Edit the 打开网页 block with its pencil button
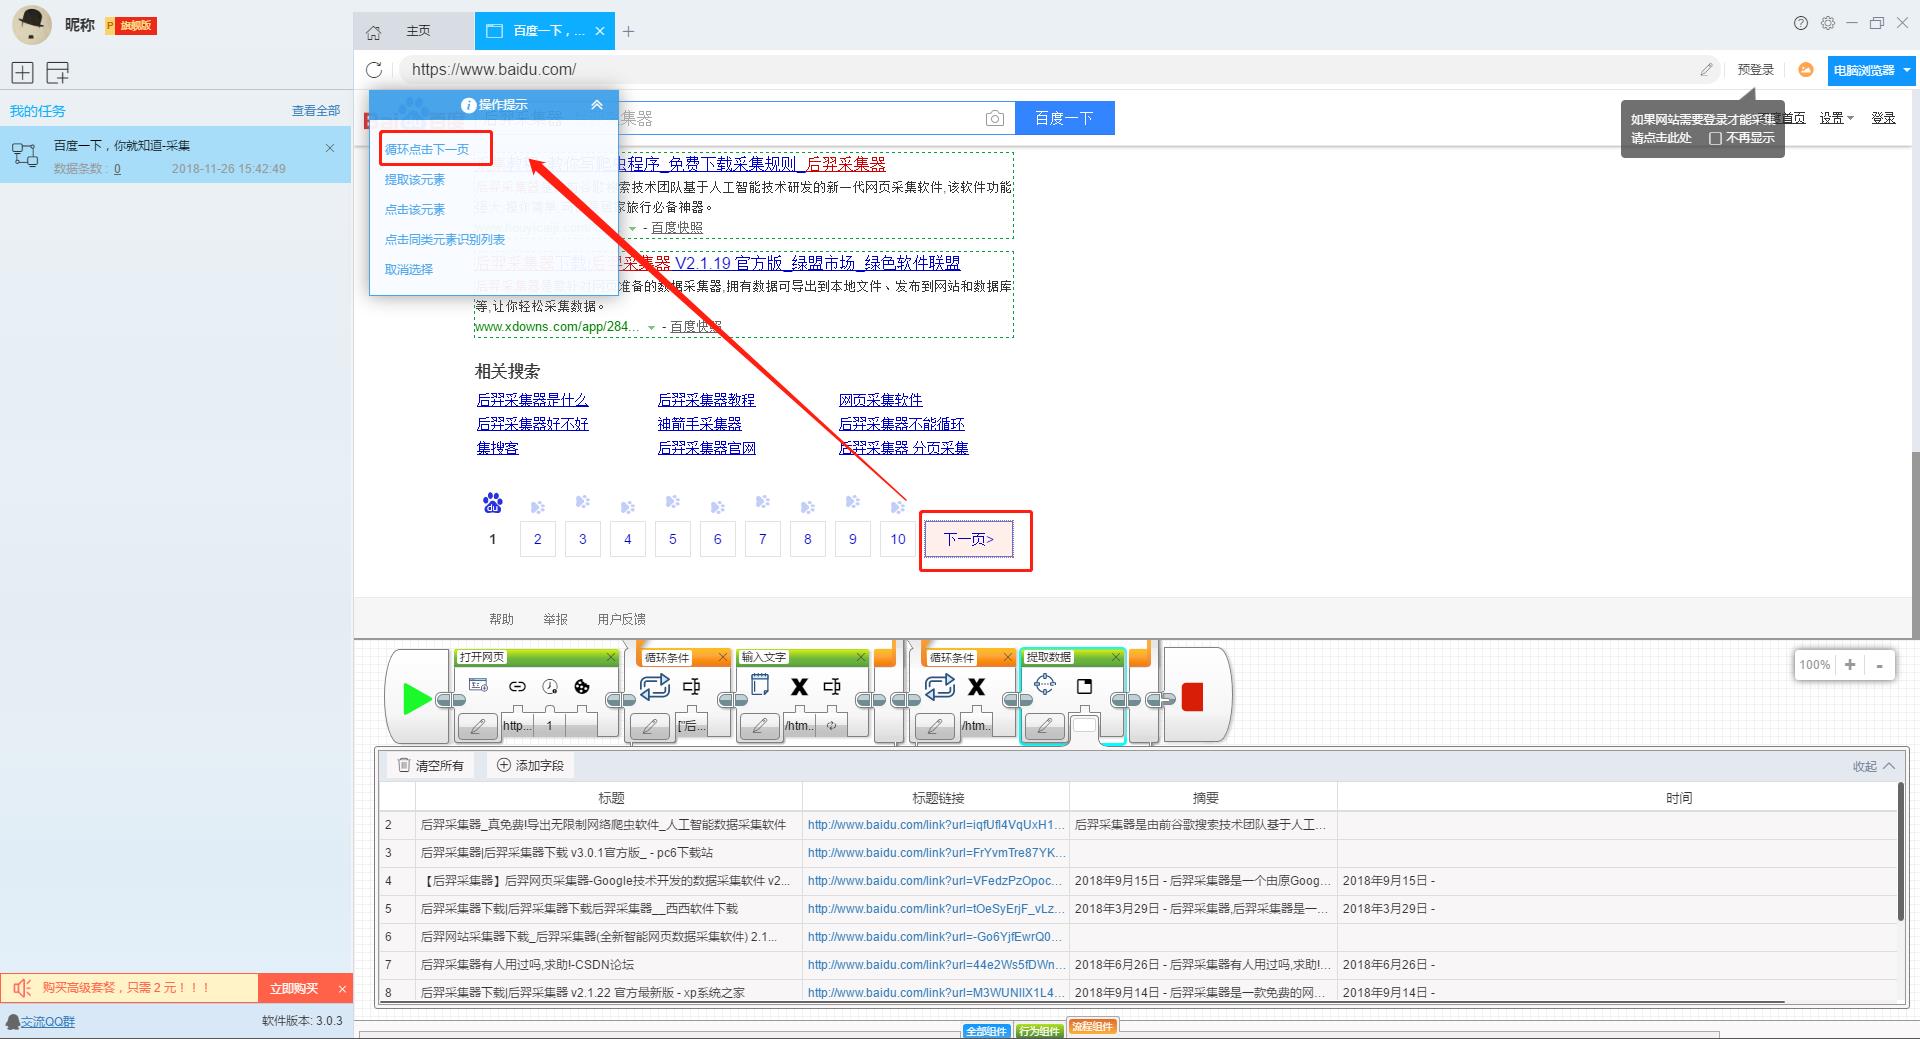1920x1039 pixels. (x=478, y=726)
